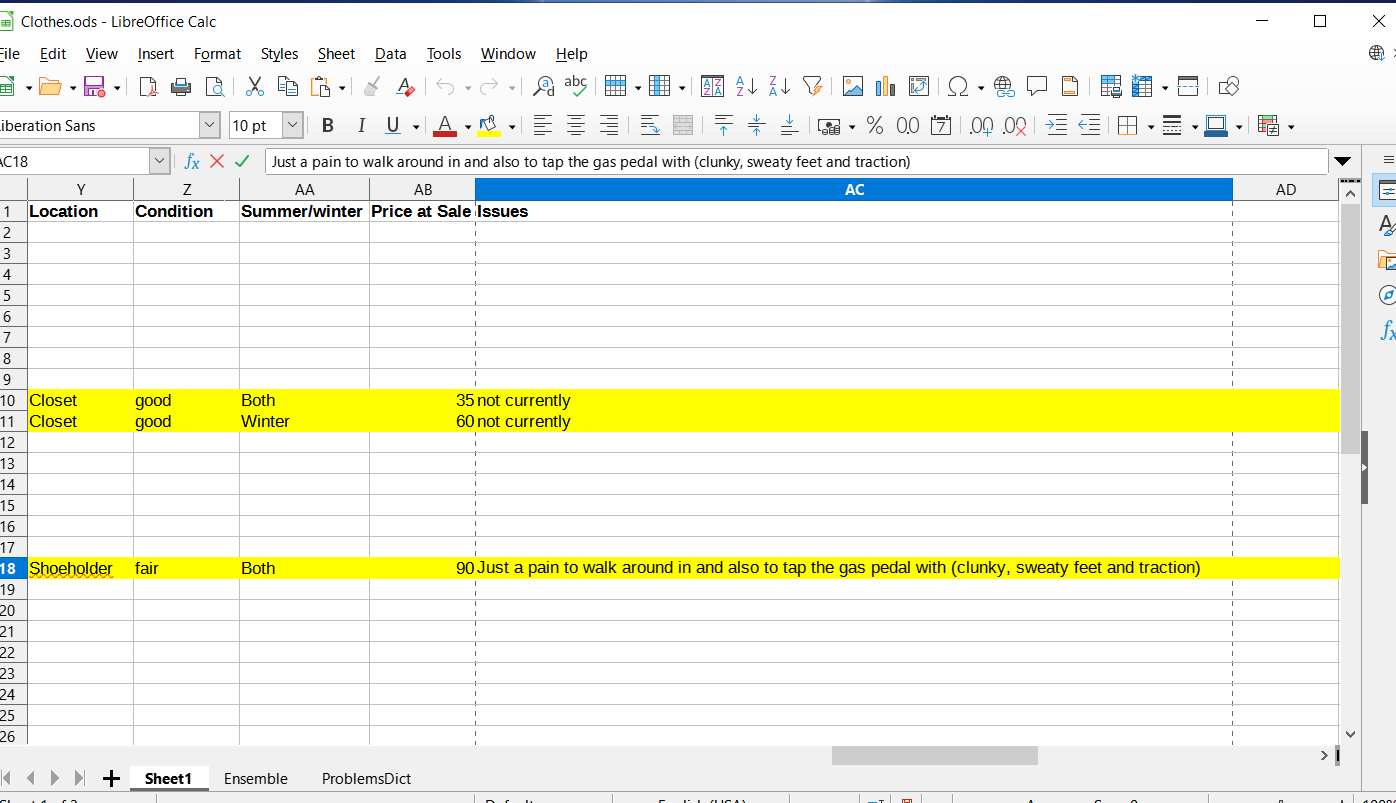Insert headers and footers
Screen dimensions: 1396x803
1070,87
